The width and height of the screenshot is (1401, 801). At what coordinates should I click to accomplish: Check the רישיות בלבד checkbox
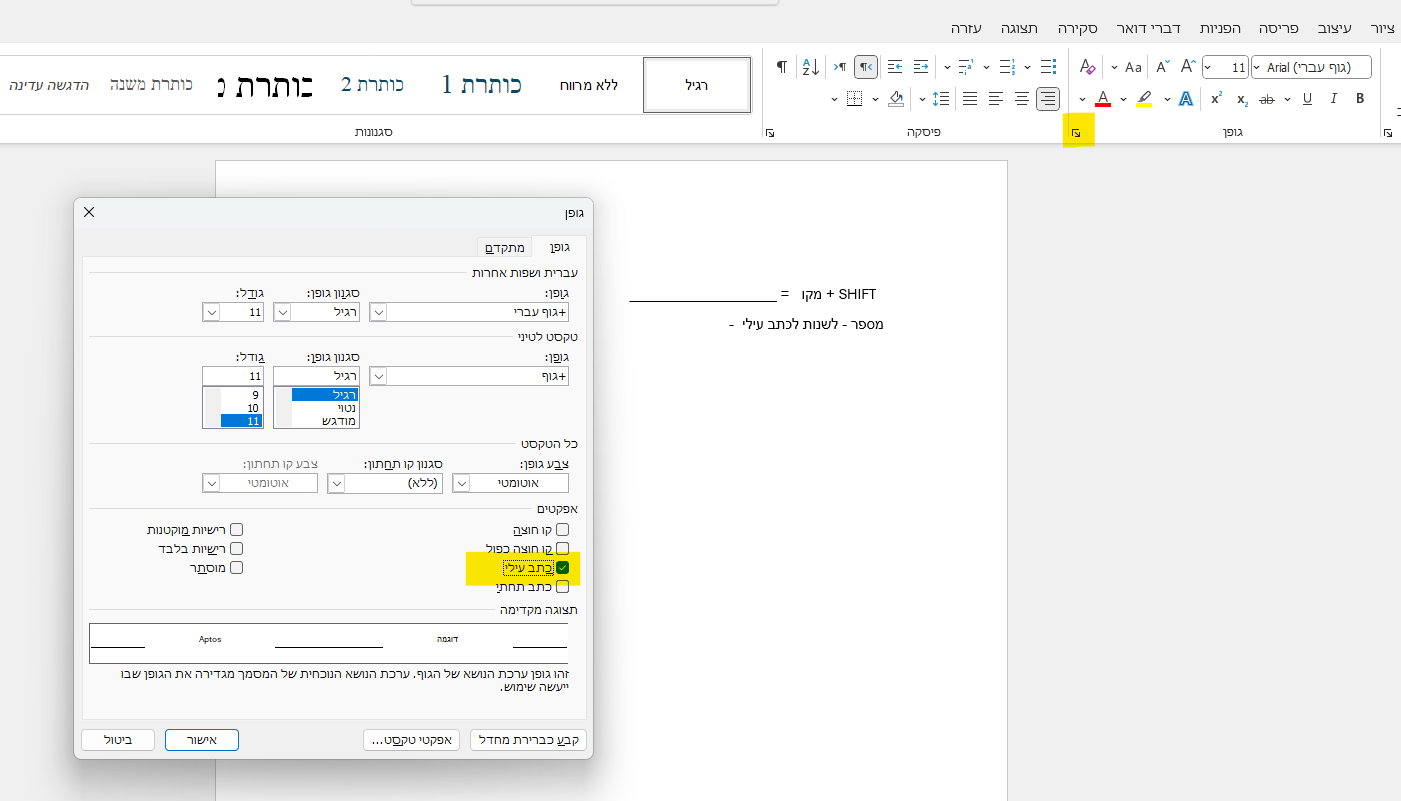pyautogui.click(x=237, y=549)
